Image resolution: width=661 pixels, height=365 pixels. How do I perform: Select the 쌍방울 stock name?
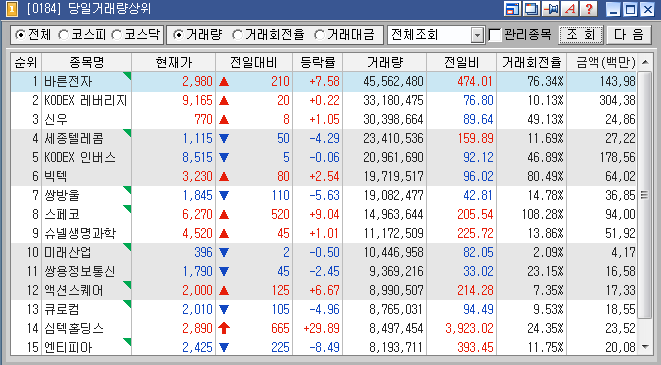click(x=62, y=195)
